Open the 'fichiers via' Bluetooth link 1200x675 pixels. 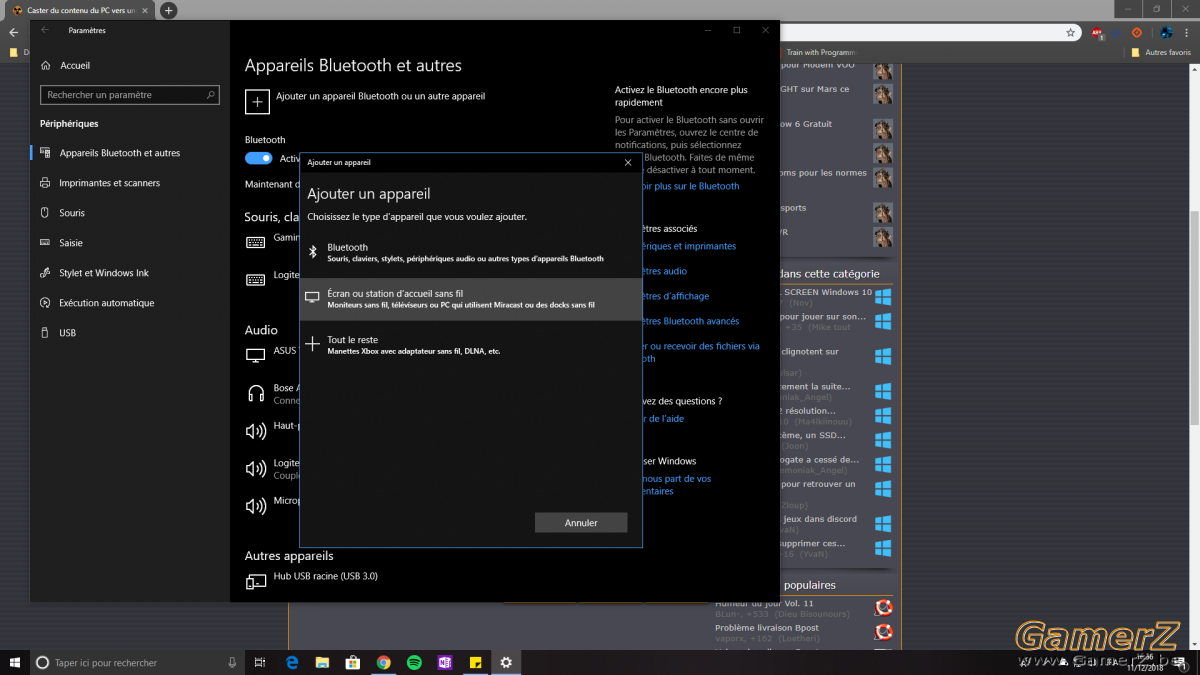click(x=700, y=352)
